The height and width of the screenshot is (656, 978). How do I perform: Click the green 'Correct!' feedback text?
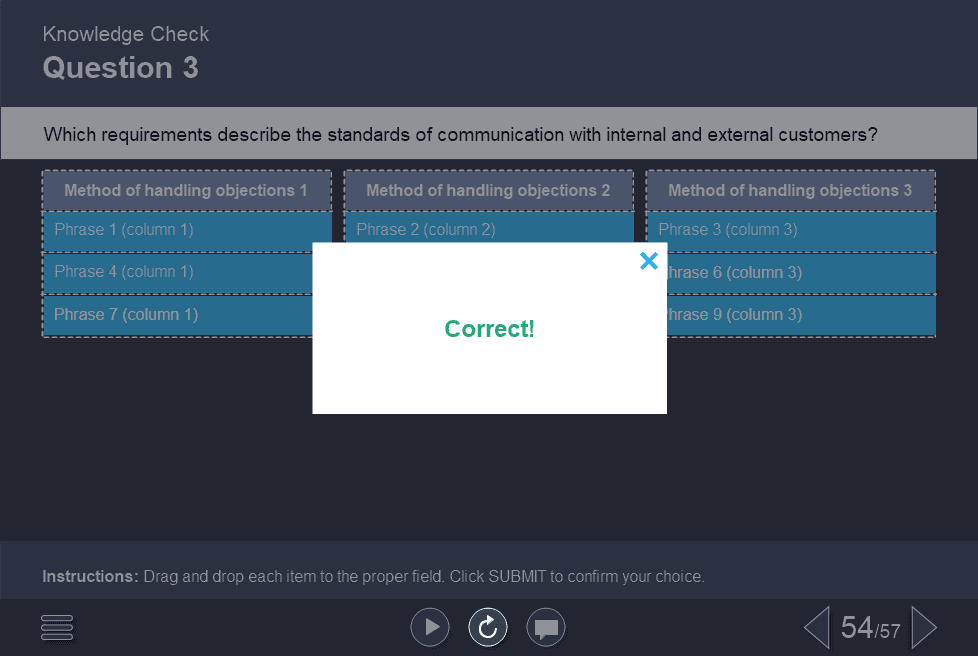[488, 328]
